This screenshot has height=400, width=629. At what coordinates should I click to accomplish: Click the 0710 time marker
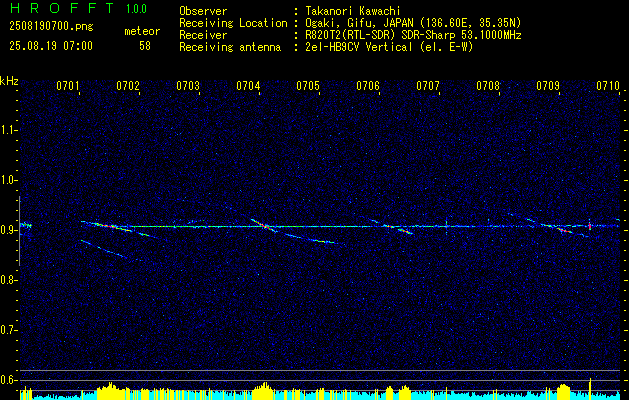click(x=608, y=85)
